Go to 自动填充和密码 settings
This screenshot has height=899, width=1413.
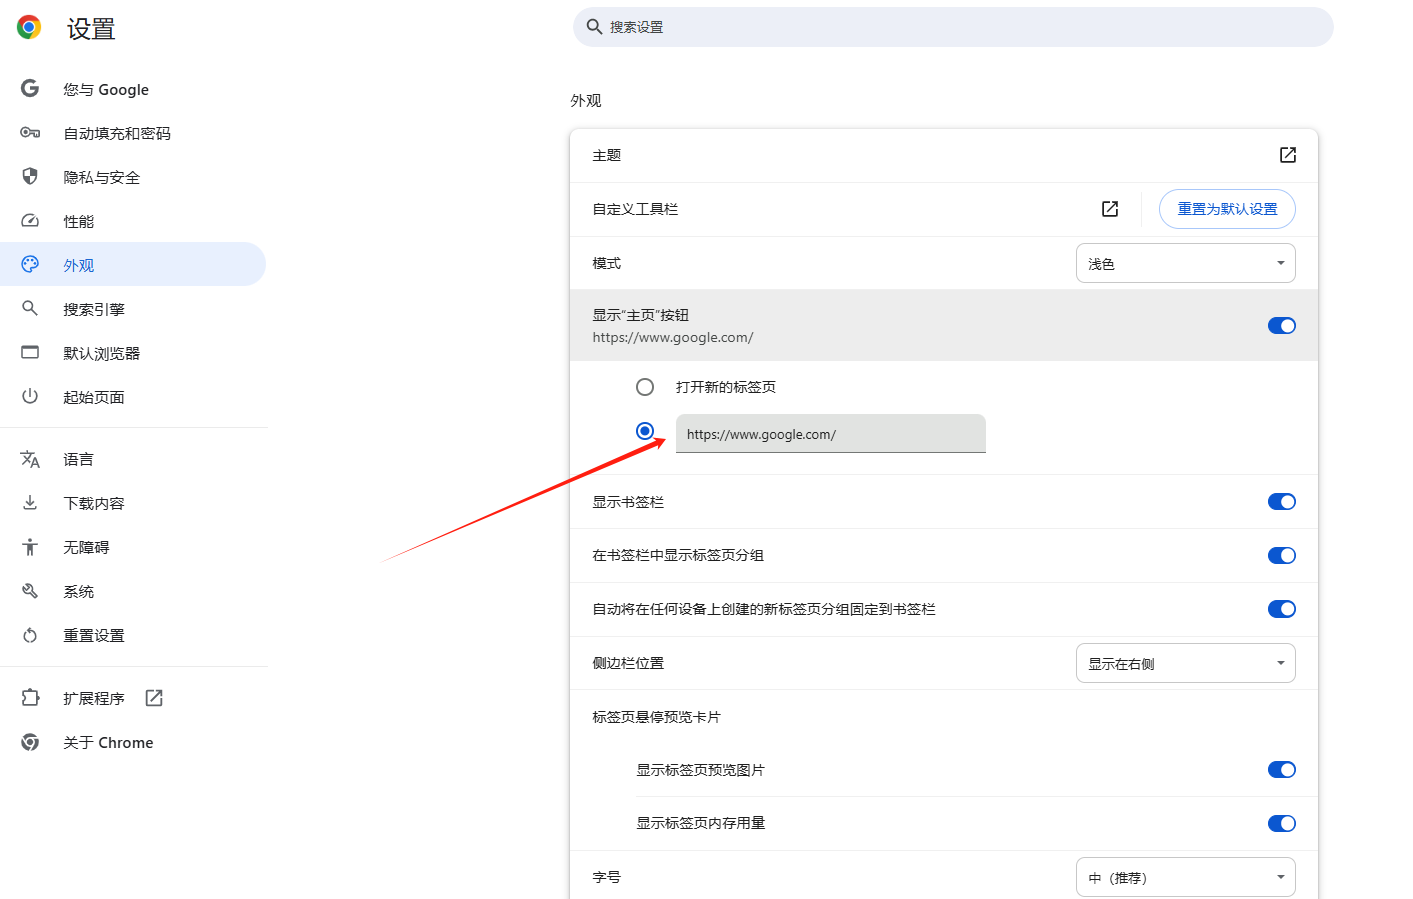pyautogui.click(x=117, y=133)
